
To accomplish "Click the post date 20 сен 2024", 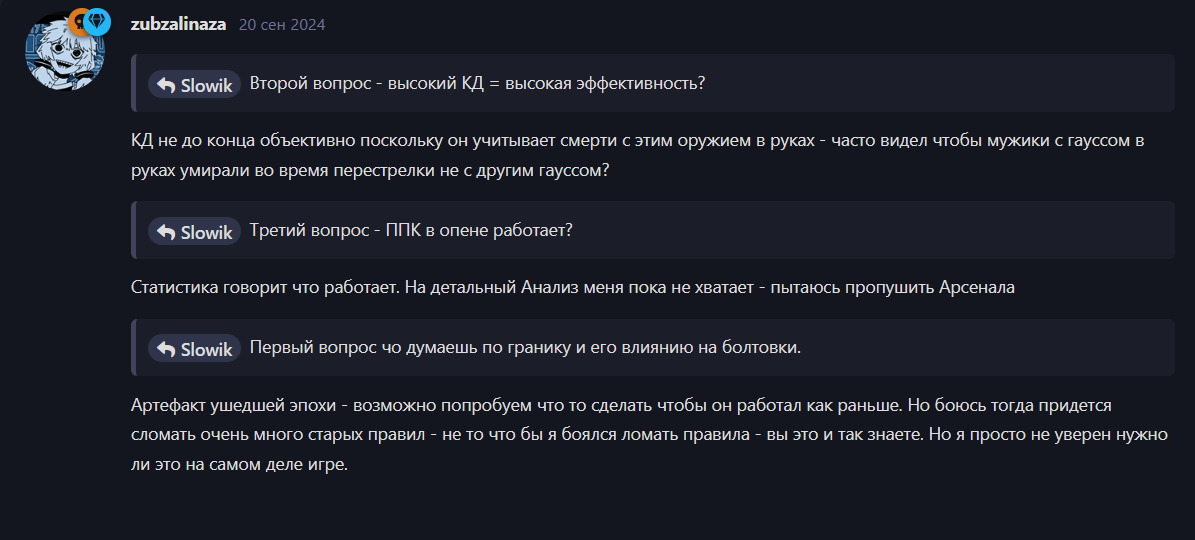I will [282, 24].
